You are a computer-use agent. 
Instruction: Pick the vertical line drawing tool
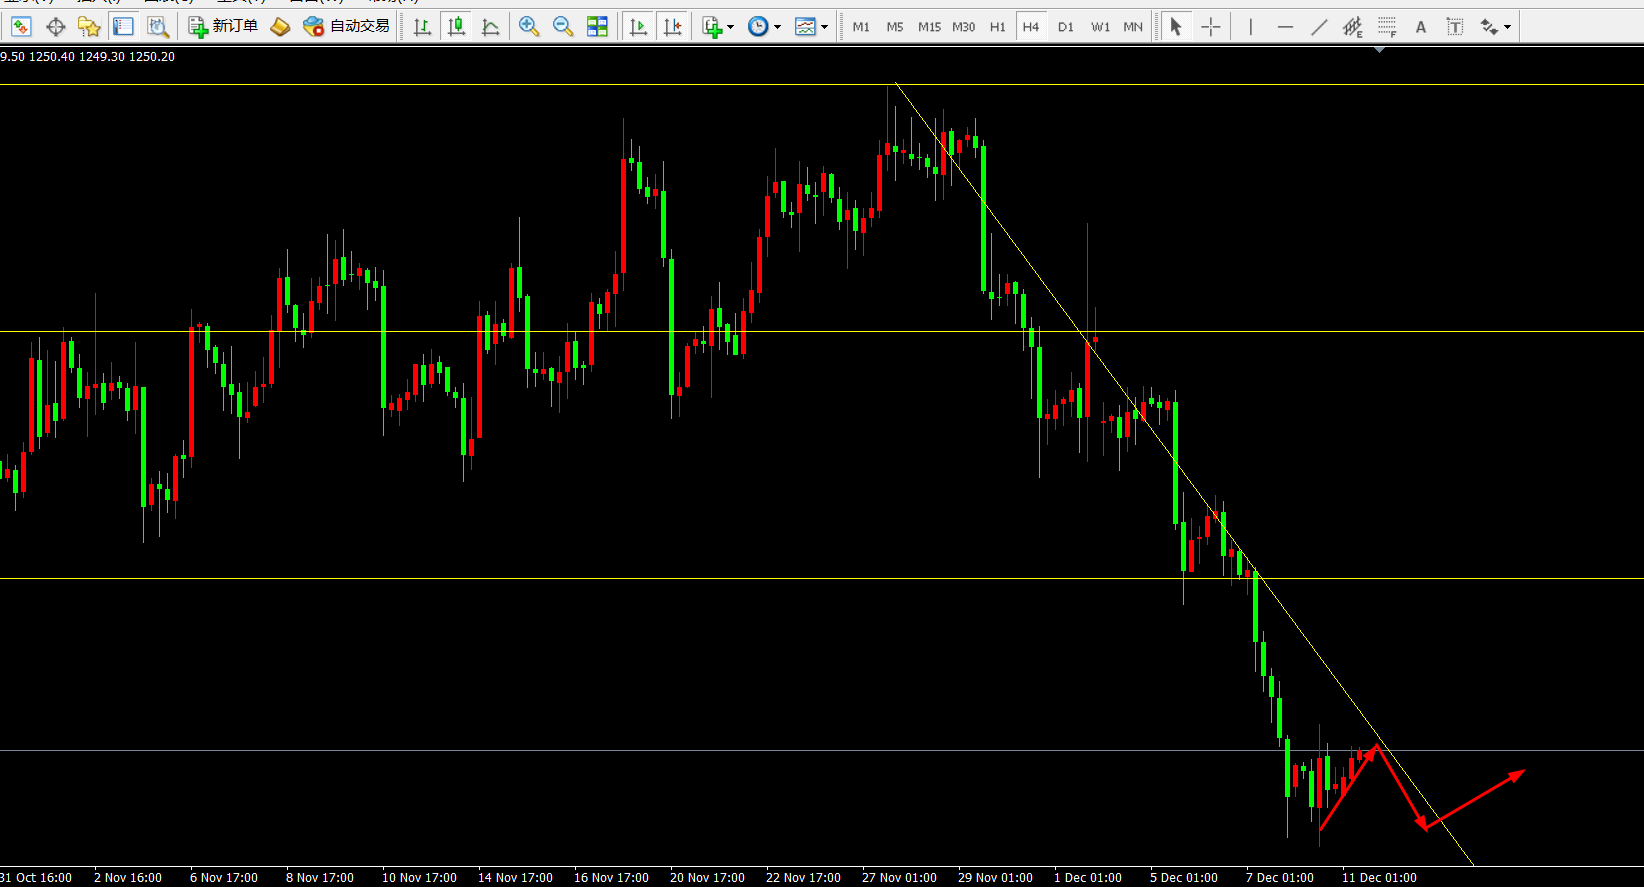click(x=1251, y=27)
